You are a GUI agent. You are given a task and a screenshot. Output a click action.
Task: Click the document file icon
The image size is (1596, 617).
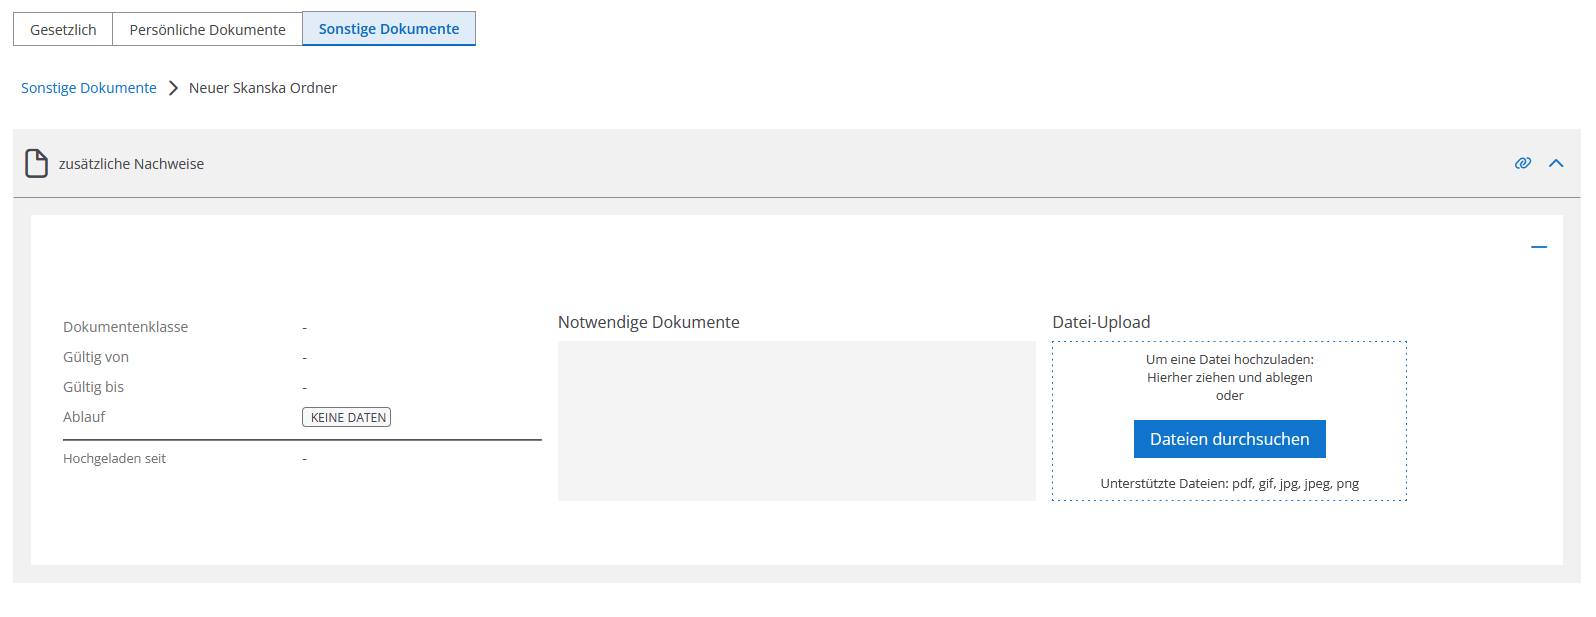[36, 163]
